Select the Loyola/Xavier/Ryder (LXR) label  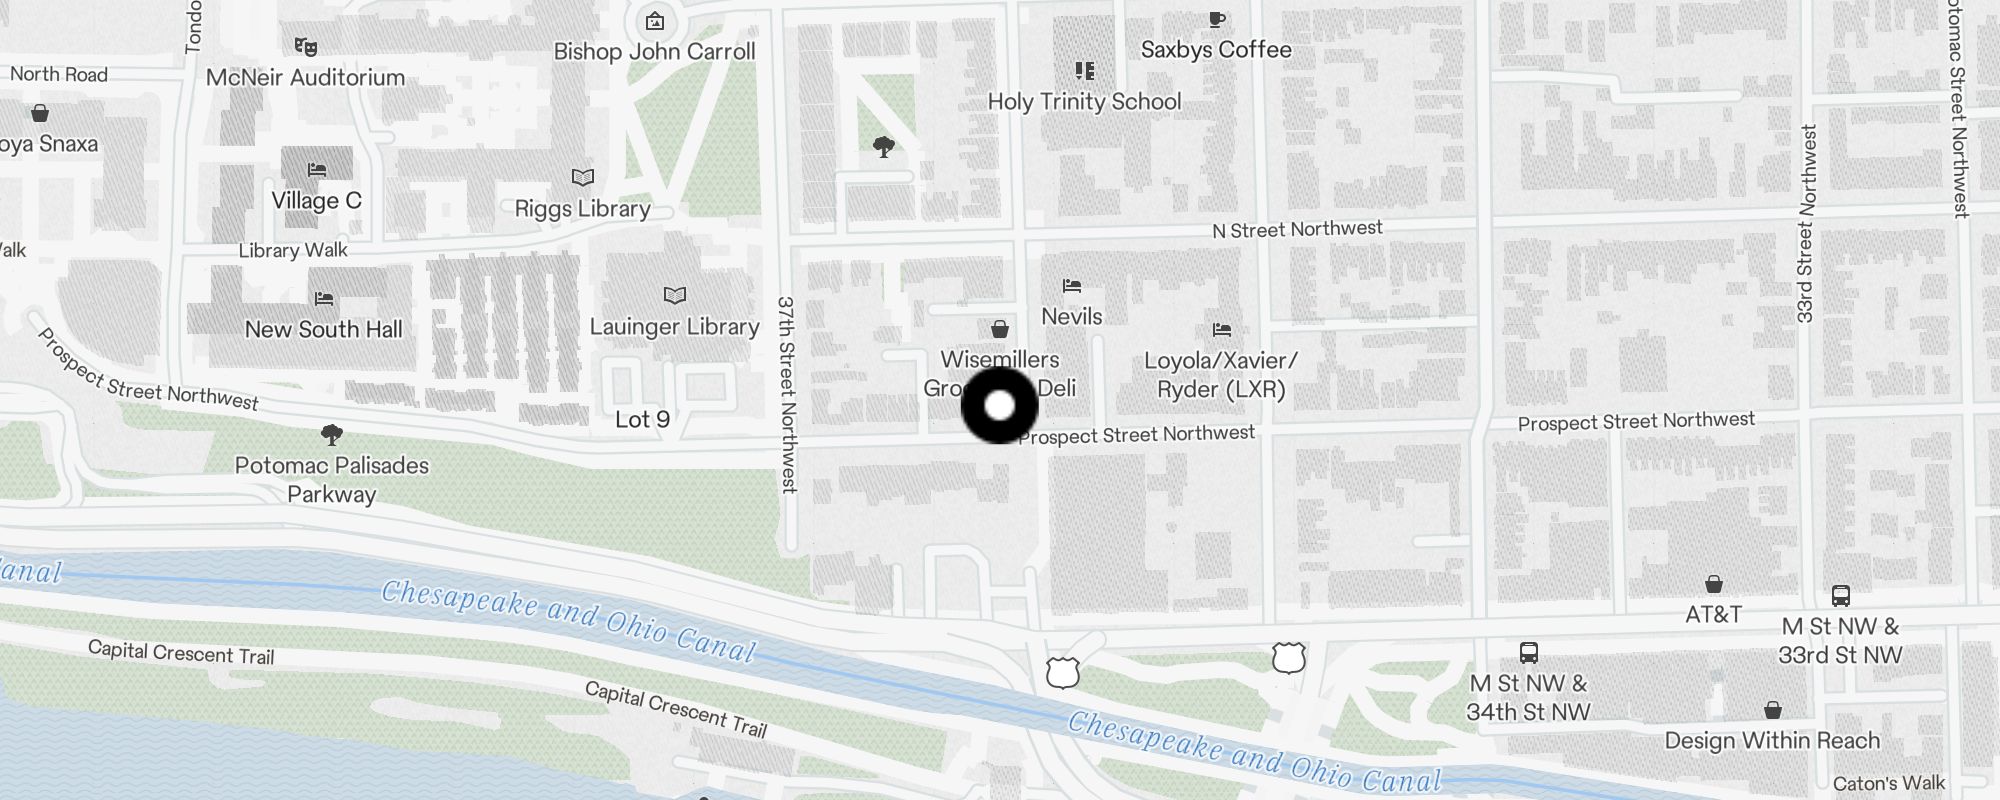click(1221, 375)
